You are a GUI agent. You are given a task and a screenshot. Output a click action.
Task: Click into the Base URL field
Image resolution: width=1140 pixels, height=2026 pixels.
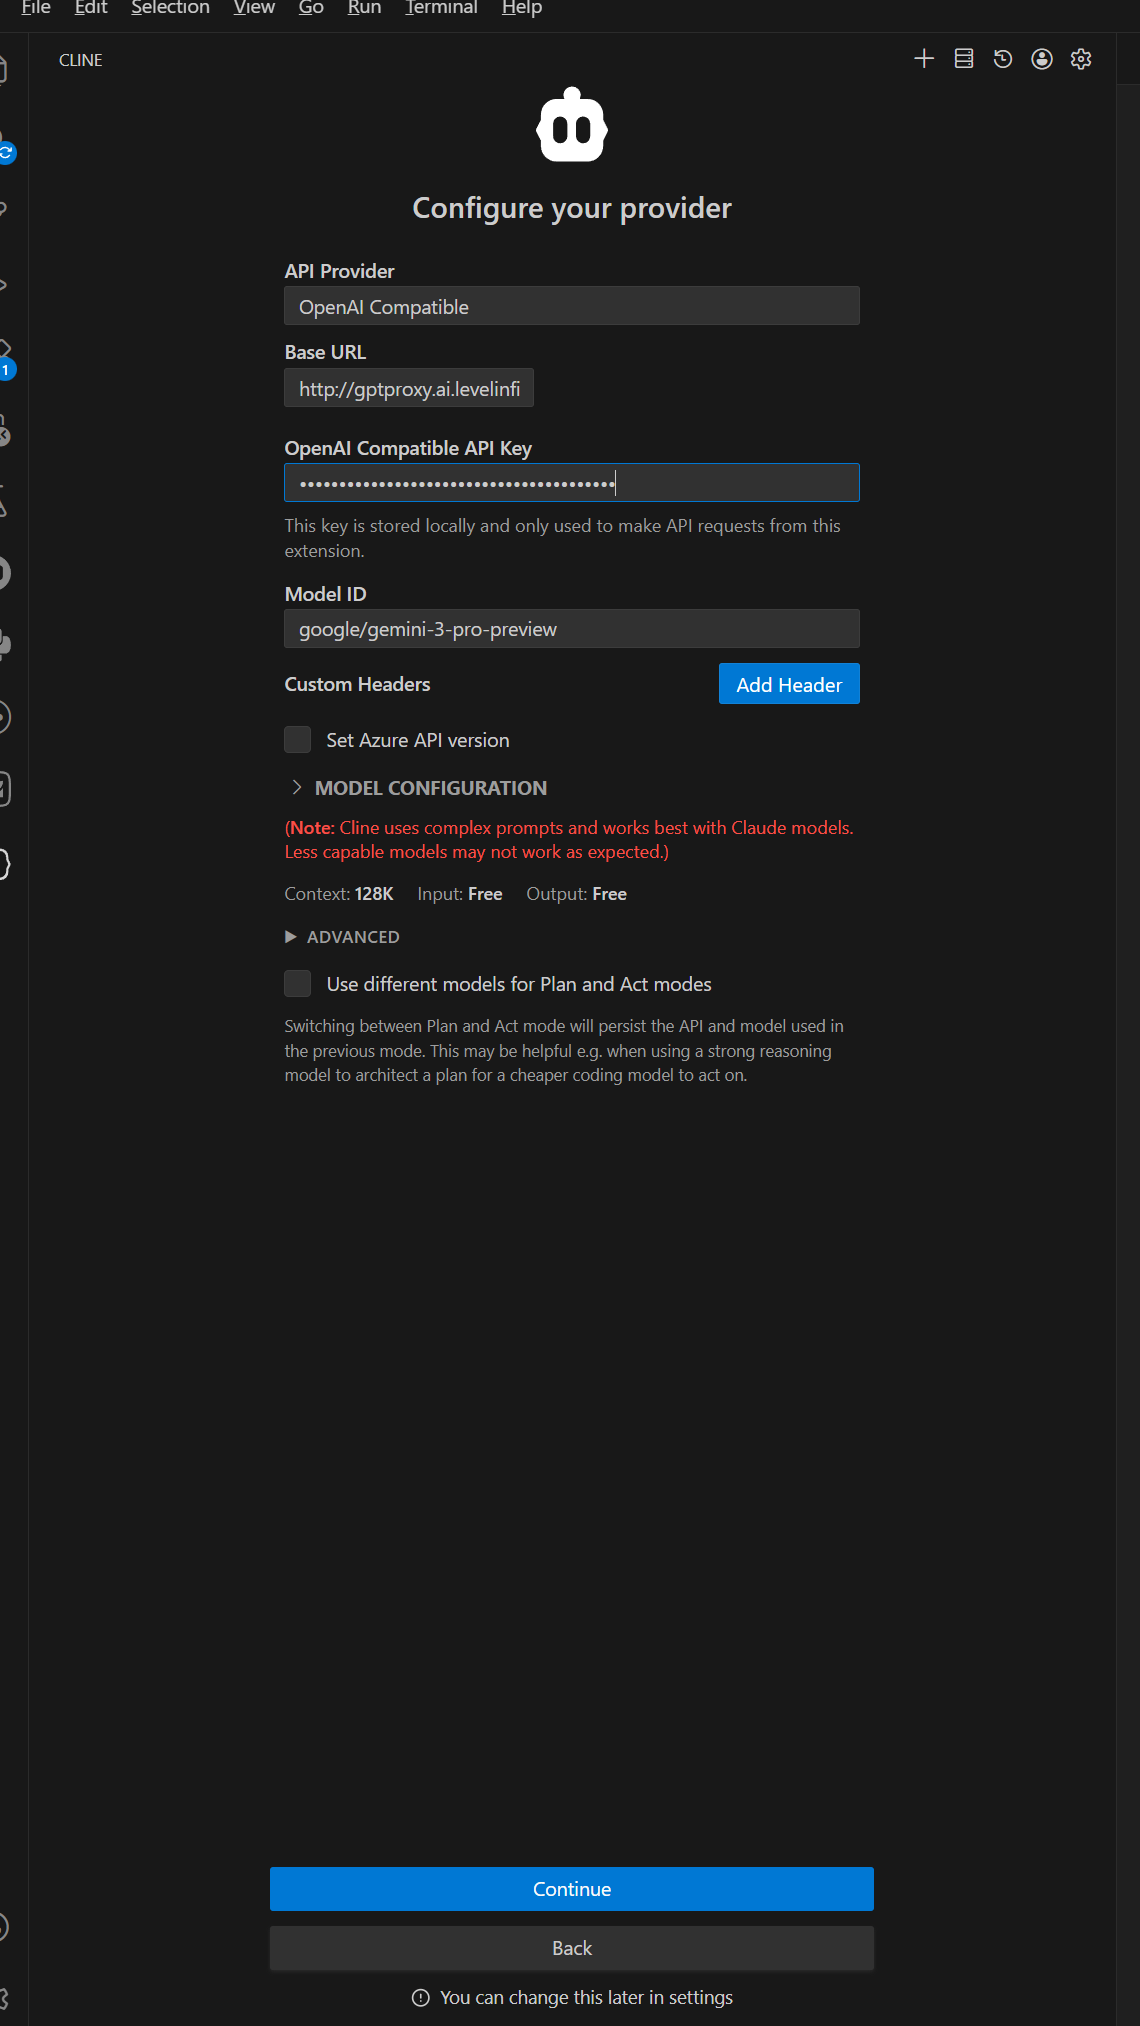pyautogui.click(x=408, y=389)
